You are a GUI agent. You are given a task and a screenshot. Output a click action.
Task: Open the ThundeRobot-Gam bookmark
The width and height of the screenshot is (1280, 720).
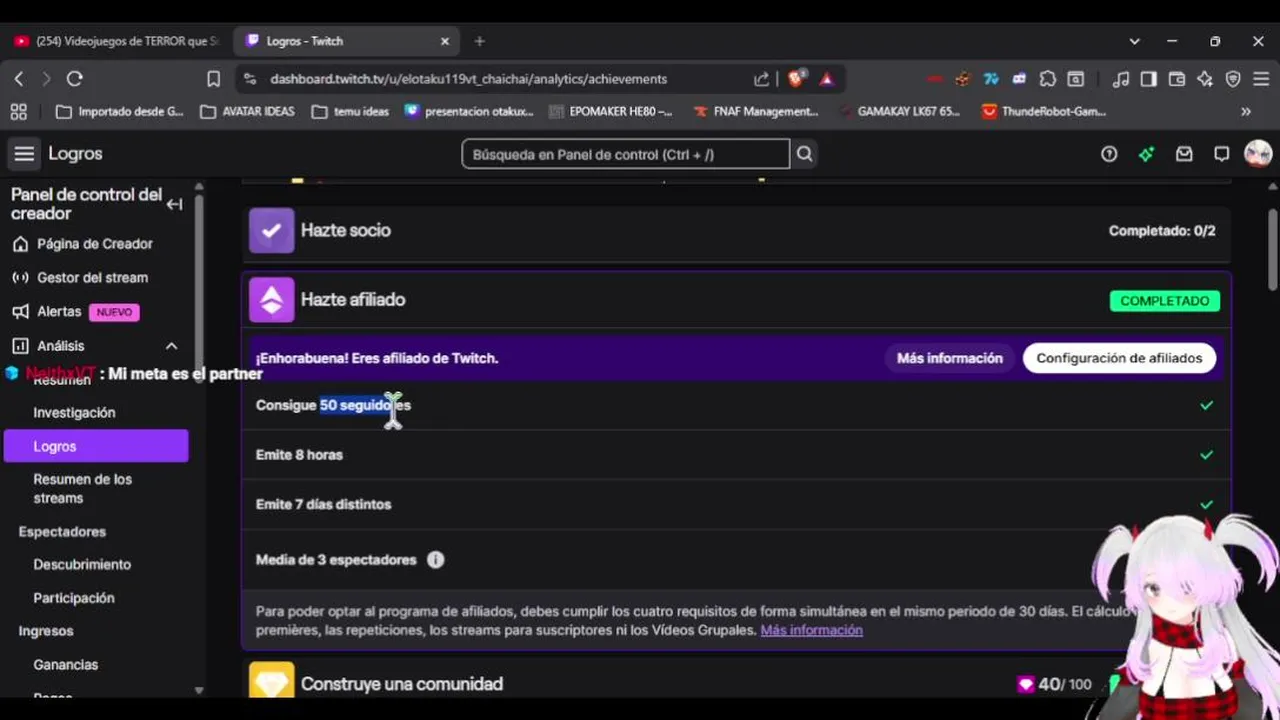tap(1044, 111)
